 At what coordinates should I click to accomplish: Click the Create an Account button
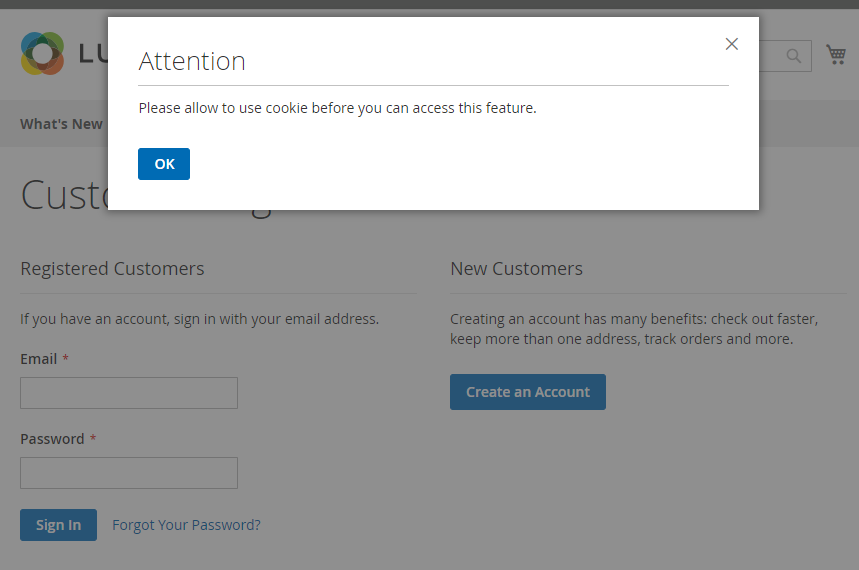tap(527, 392)
